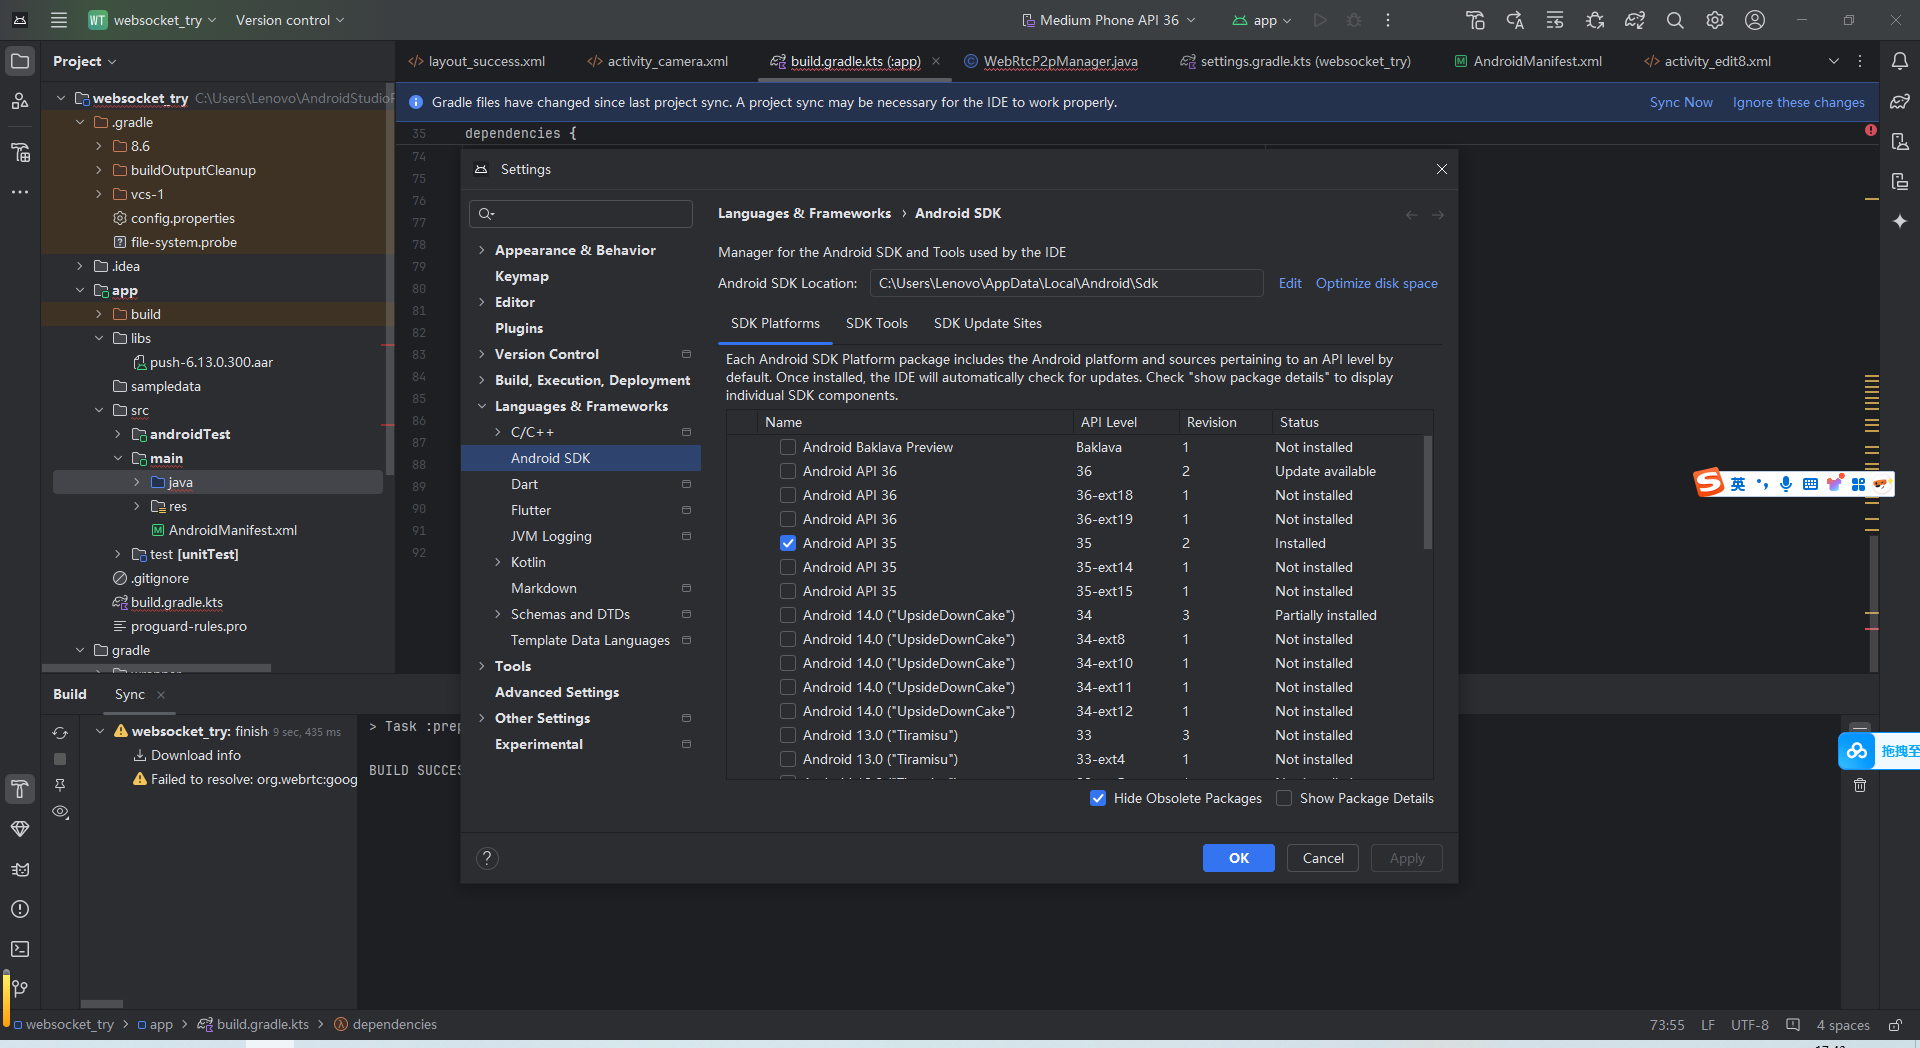Open the Notifications bell icon
Viewport: 1920px width, 1048px height.
pyautogui.click(x=1900, y=61)
